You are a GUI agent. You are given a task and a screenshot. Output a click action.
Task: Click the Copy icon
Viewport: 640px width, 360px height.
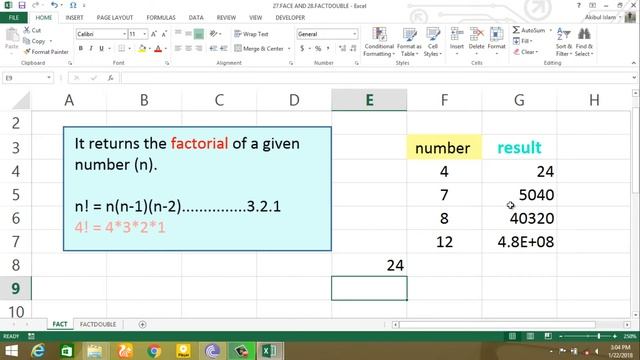[27, 41]
